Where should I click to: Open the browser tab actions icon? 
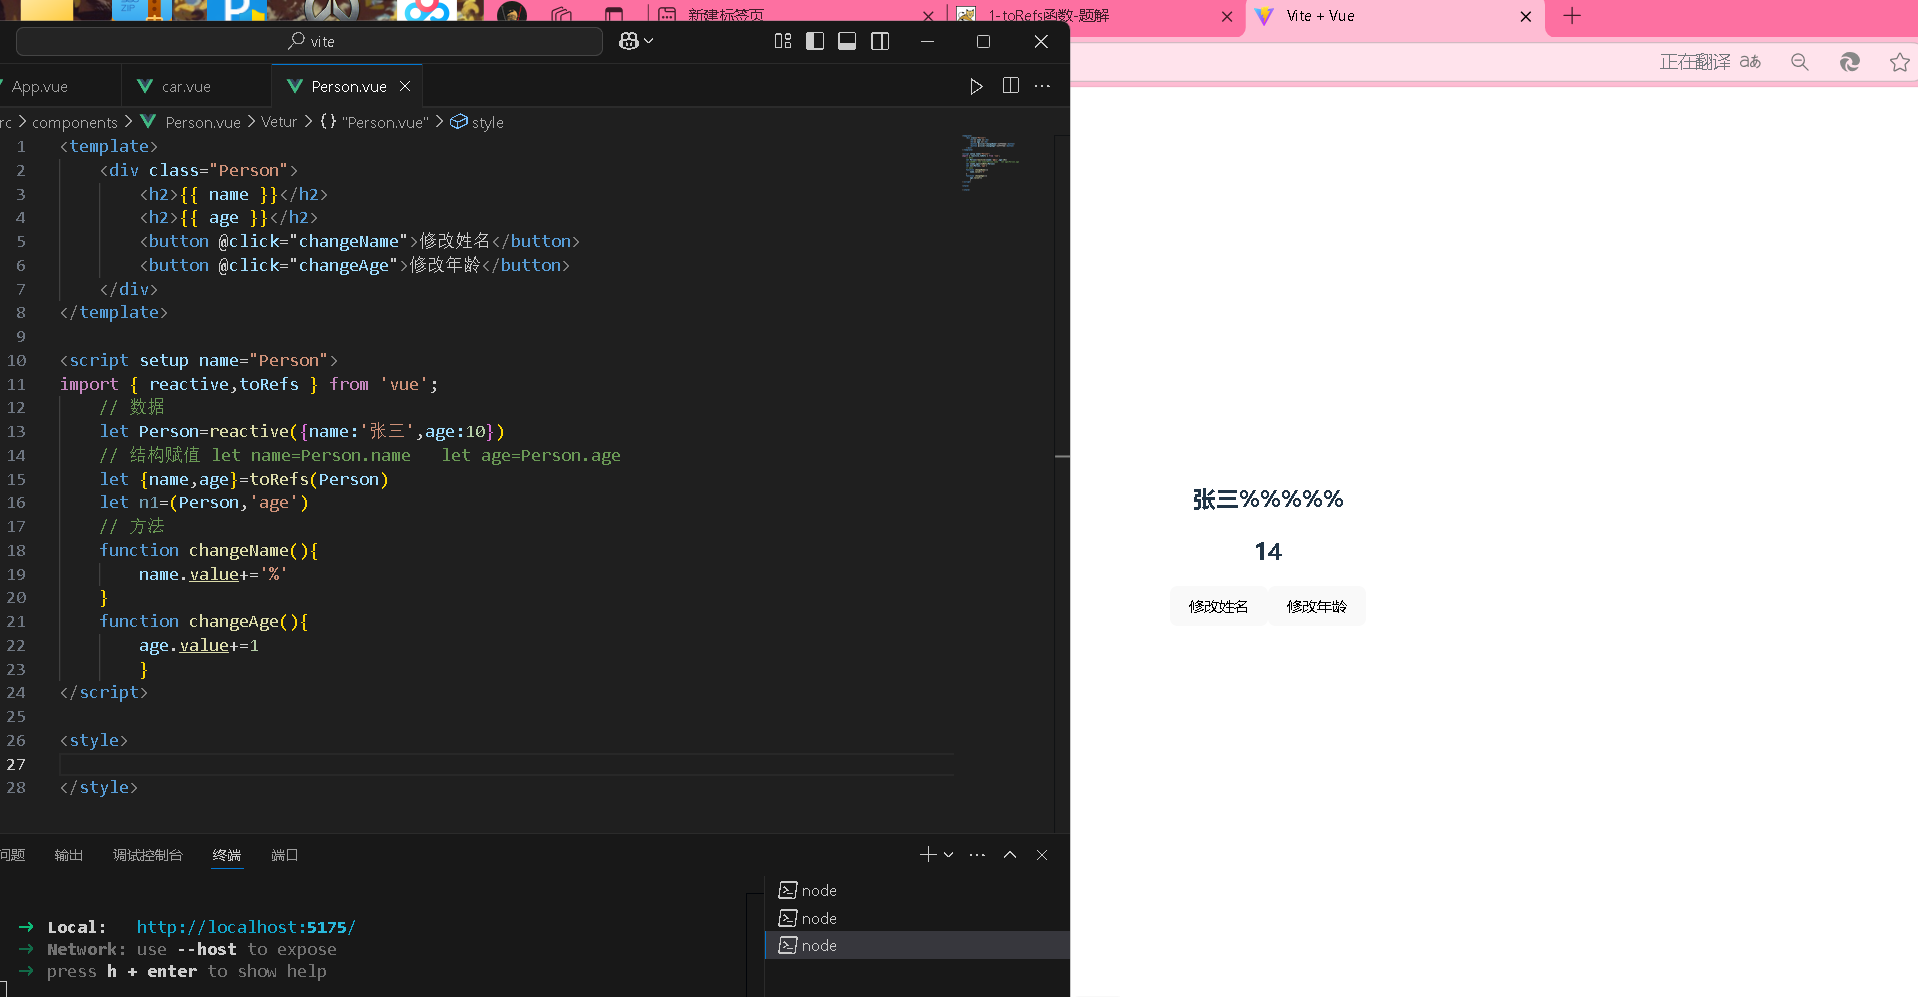[x=614, y=15]
